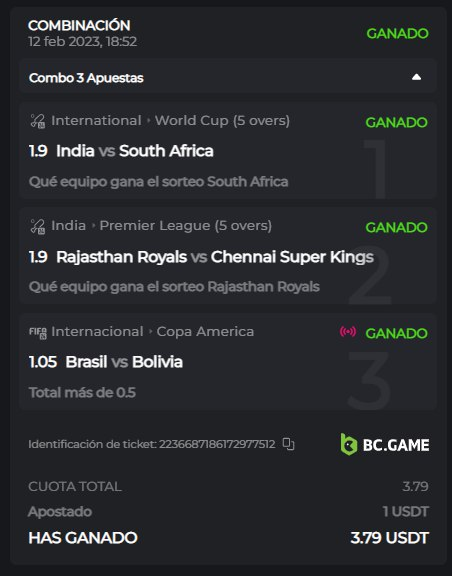Open Rajasthan Royals vs Chennai Super Kings match
452x576 pixels.
pos(215,257)
